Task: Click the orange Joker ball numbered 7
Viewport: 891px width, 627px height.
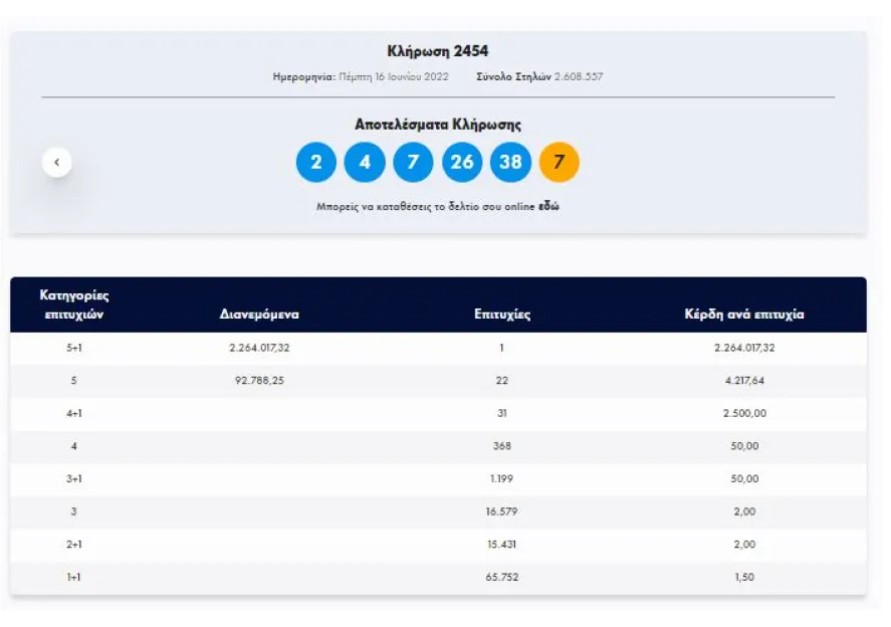Action: [559, 162]
